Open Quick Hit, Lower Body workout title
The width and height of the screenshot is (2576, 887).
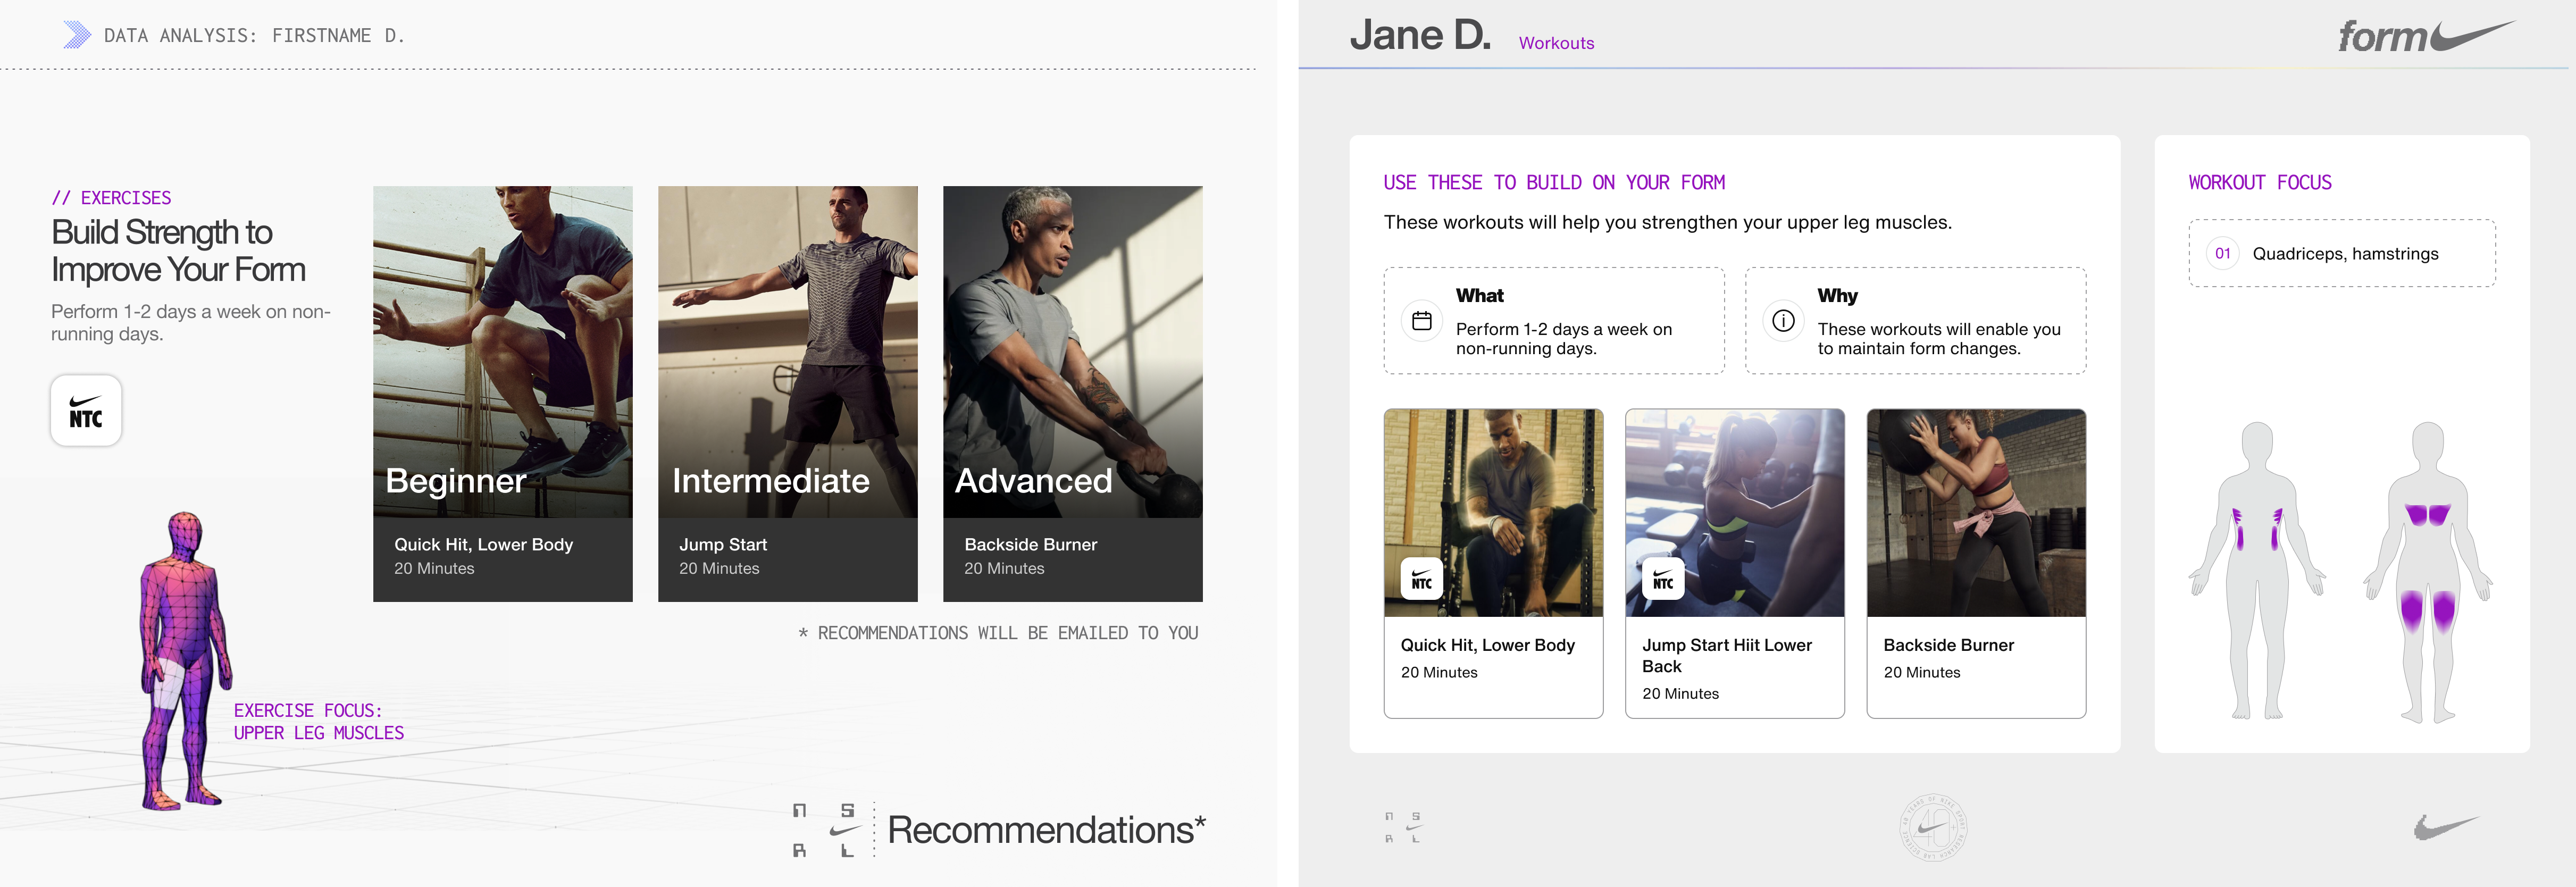pyautogui.click(x=1487, y=645)
